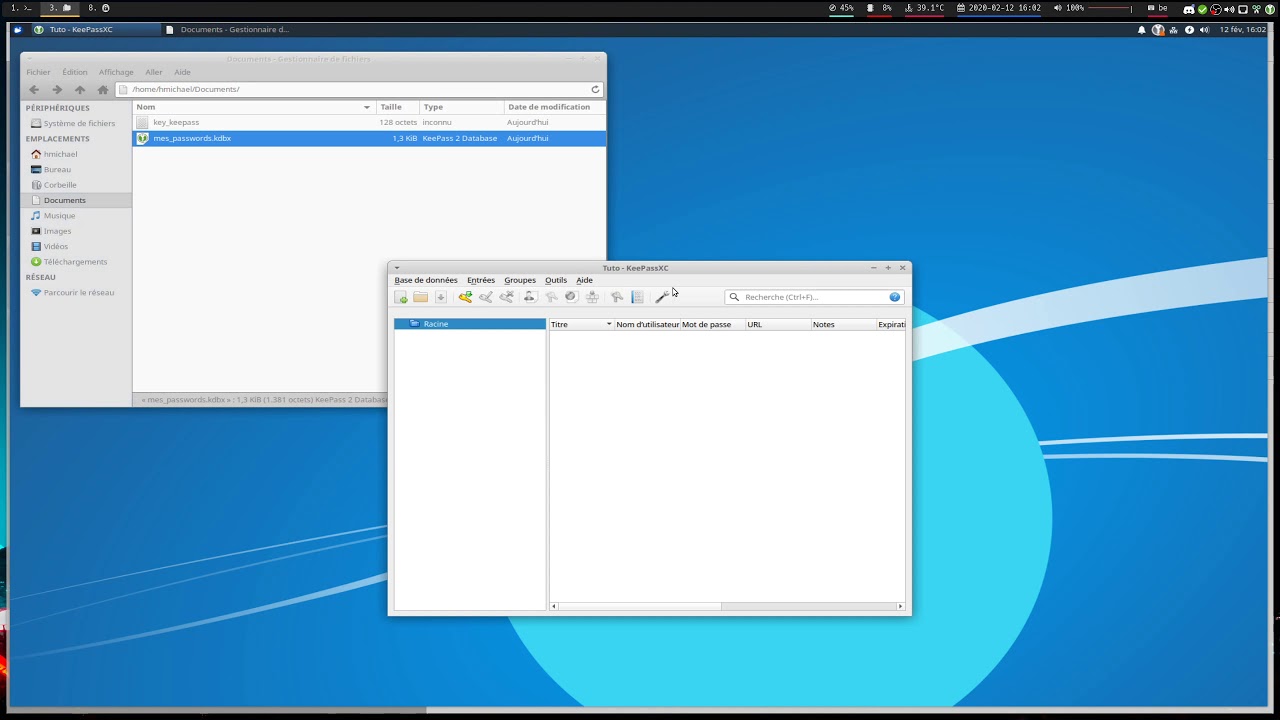Open the Entrées menu in KeePassXC

[481, 280]
